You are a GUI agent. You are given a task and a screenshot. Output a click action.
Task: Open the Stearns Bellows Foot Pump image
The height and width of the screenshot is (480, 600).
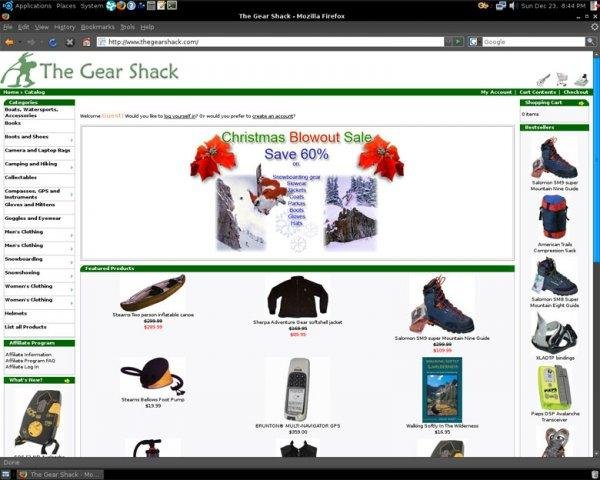(x=153, y=376)
